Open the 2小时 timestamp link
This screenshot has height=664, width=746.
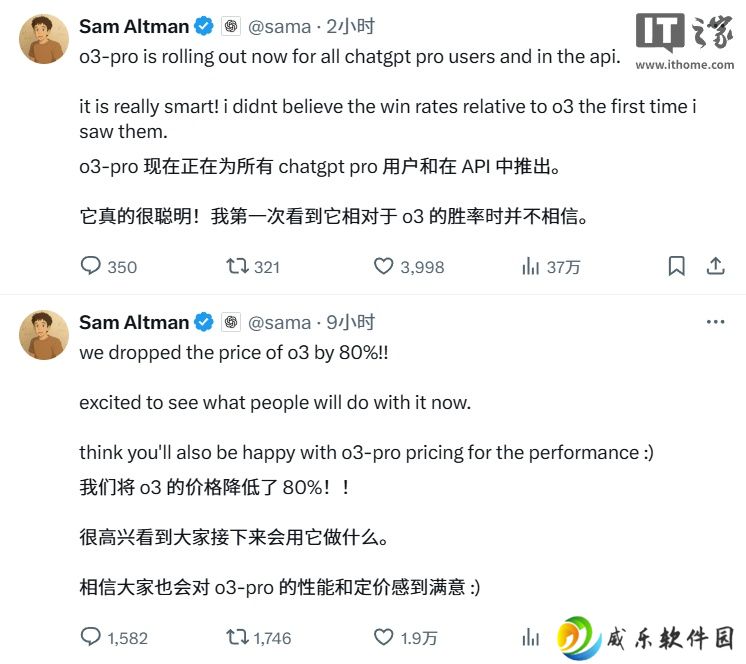(351, 26)
